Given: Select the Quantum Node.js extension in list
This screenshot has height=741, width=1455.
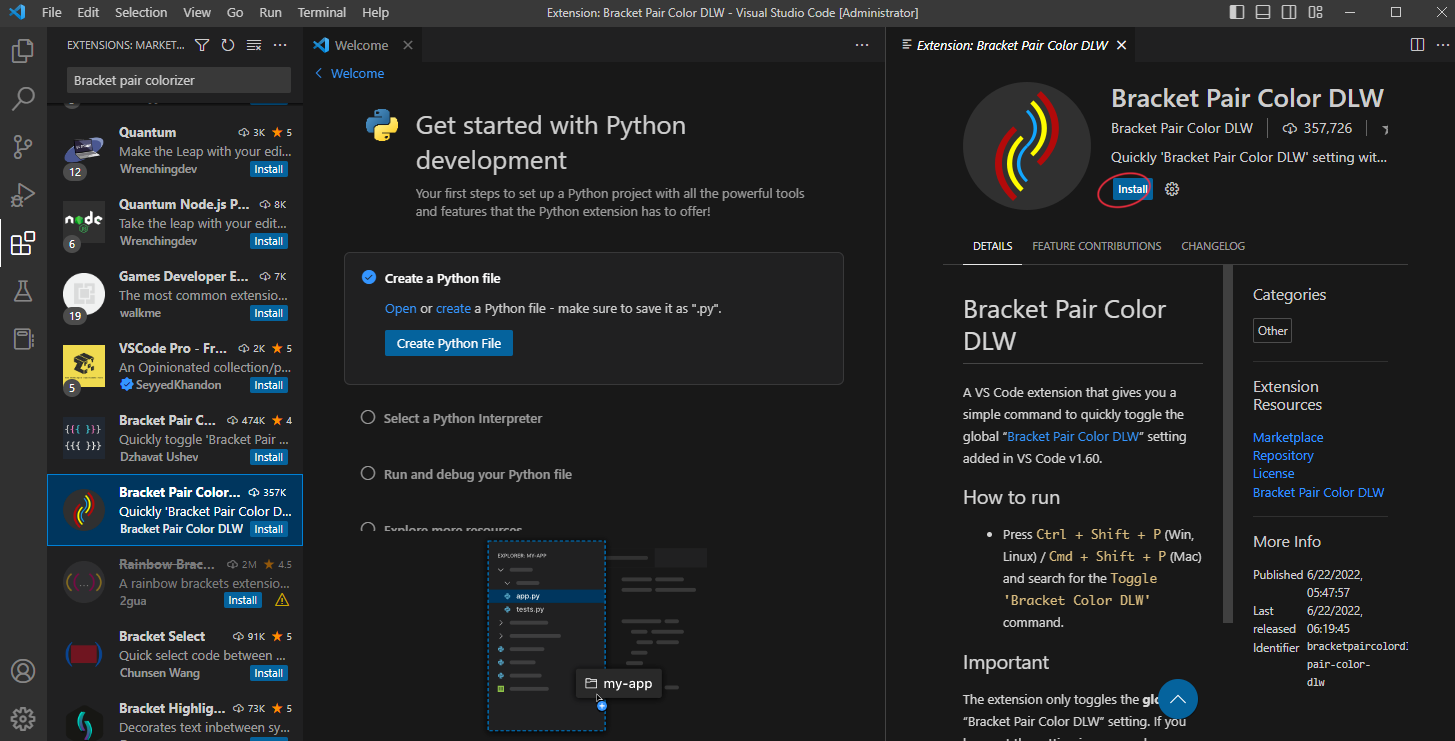Looking at the screenshot, I should click(x=175, y=222).
